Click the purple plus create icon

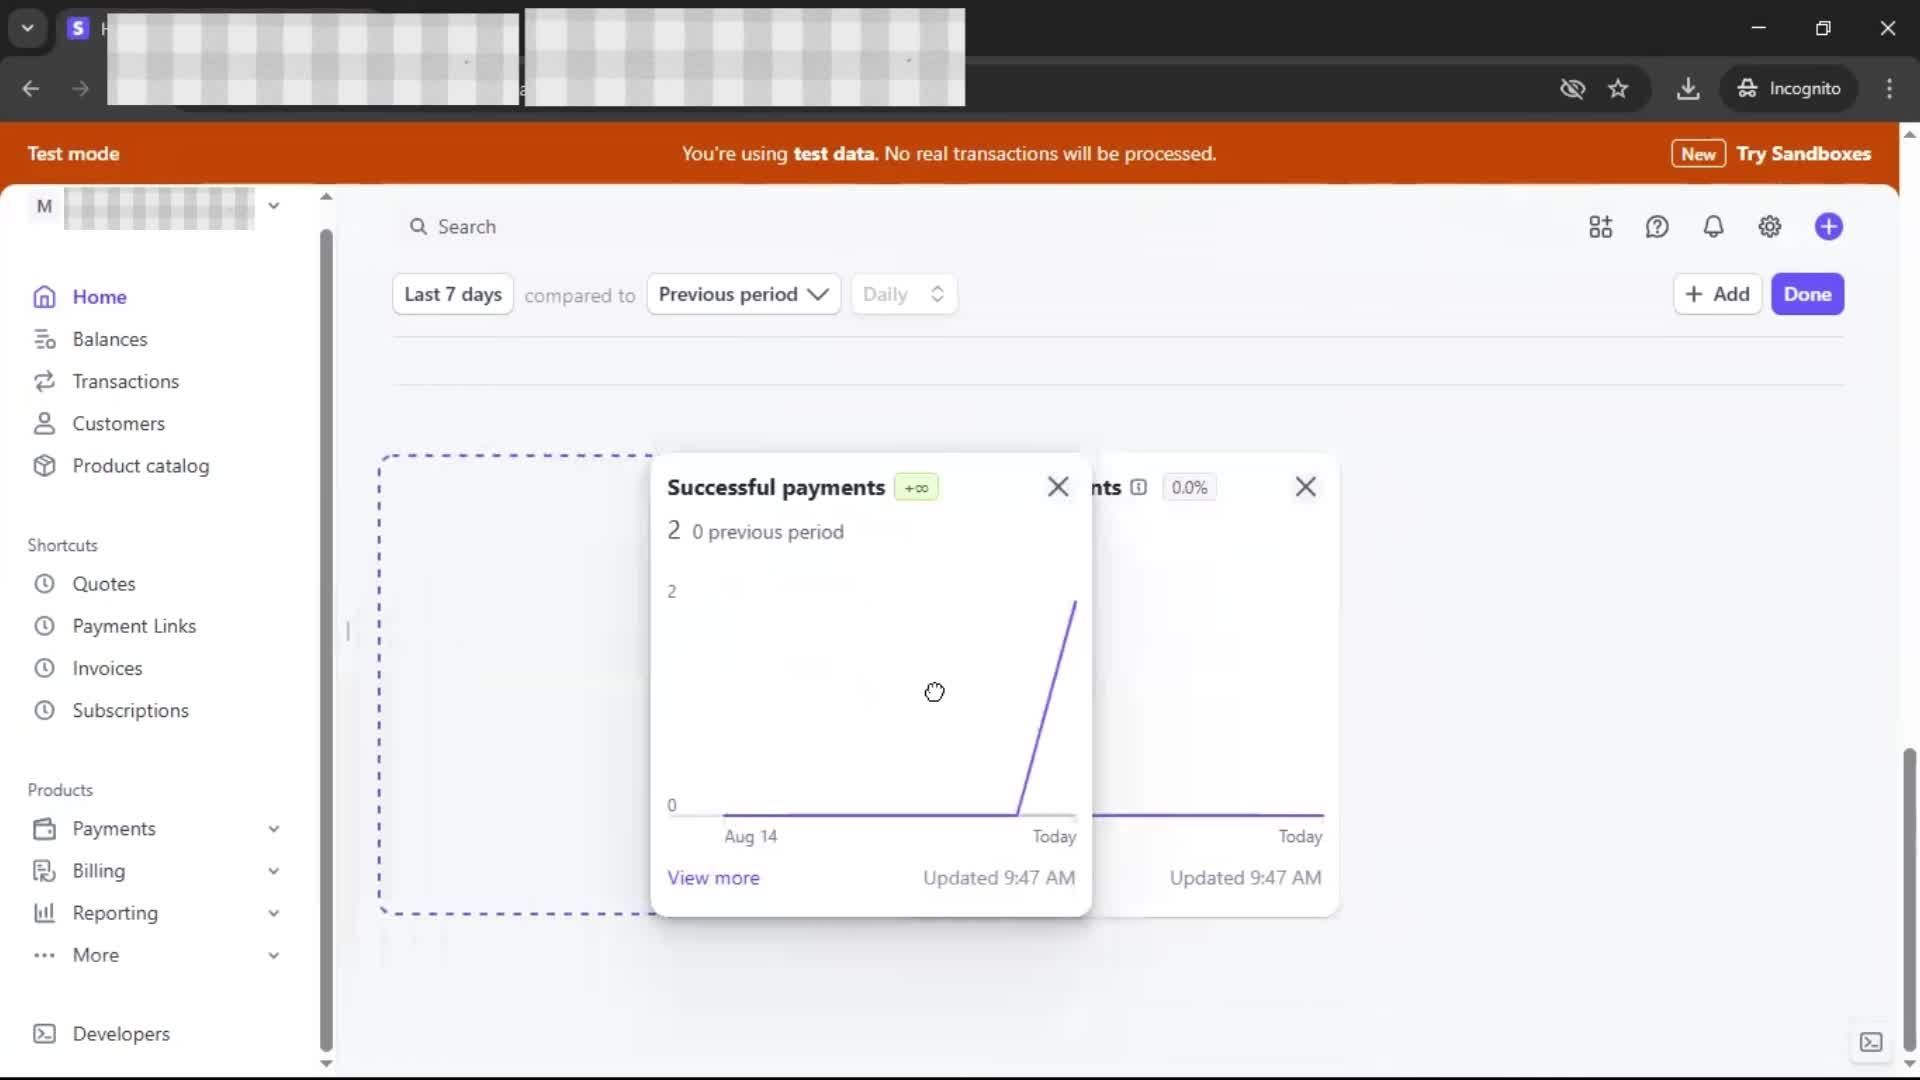1828,227
